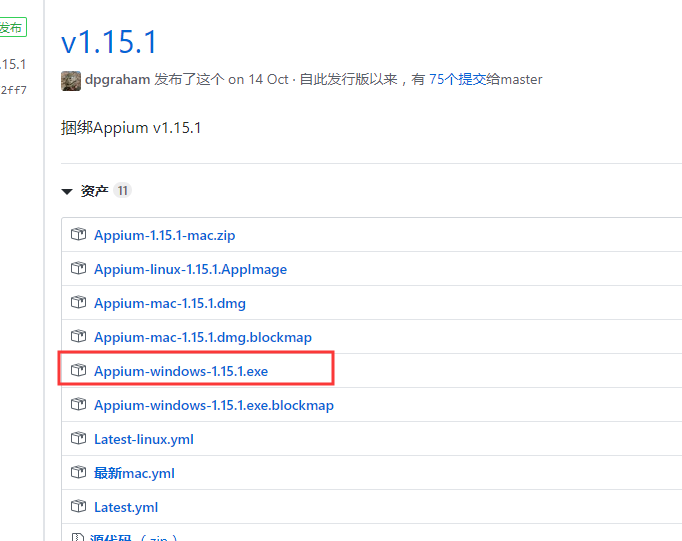Image resolution: width=682 pixels, height=541 pixels.
Task: Download Appium-windows-1.15.1.exe.blockmap
Action: (214, 405)
